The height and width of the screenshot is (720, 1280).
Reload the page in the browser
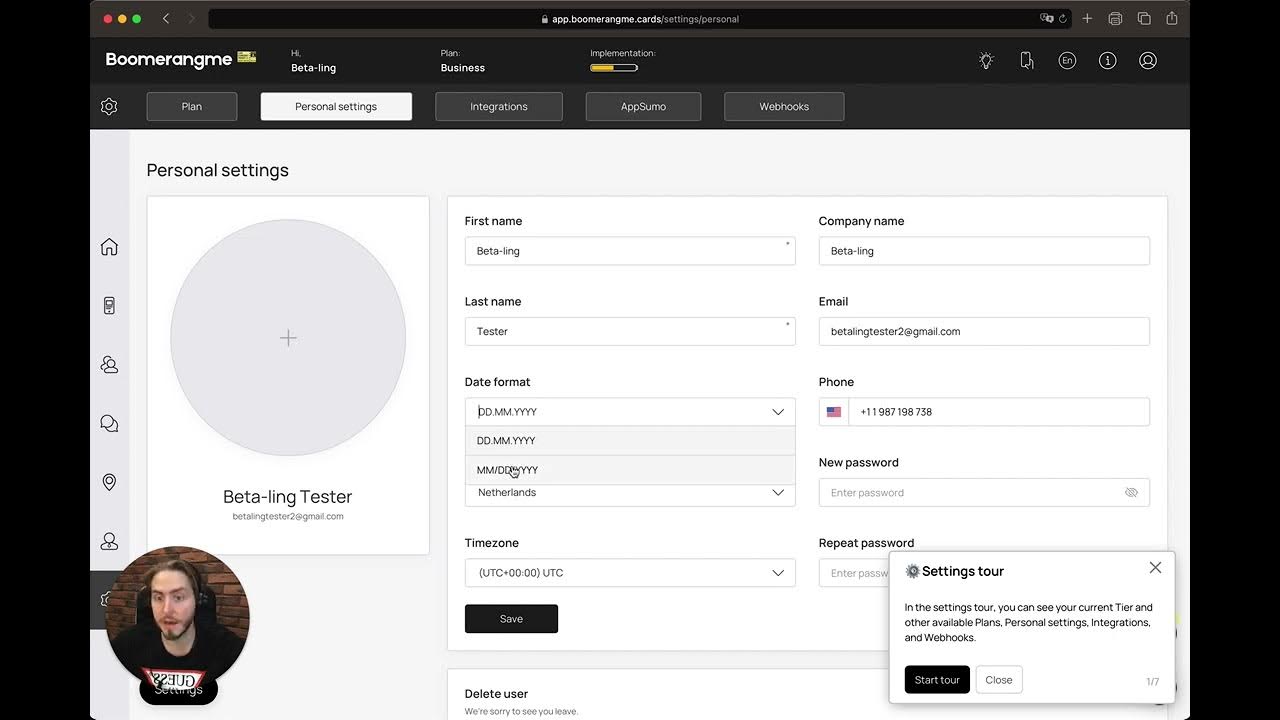click(1062, 18)
